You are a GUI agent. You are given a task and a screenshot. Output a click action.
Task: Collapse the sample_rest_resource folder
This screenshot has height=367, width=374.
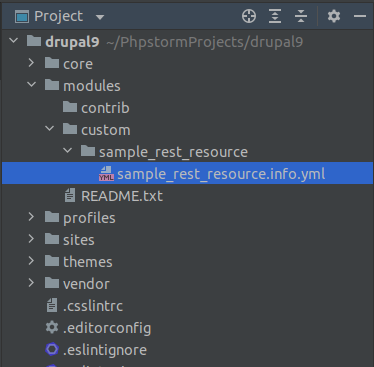[67, 151]
